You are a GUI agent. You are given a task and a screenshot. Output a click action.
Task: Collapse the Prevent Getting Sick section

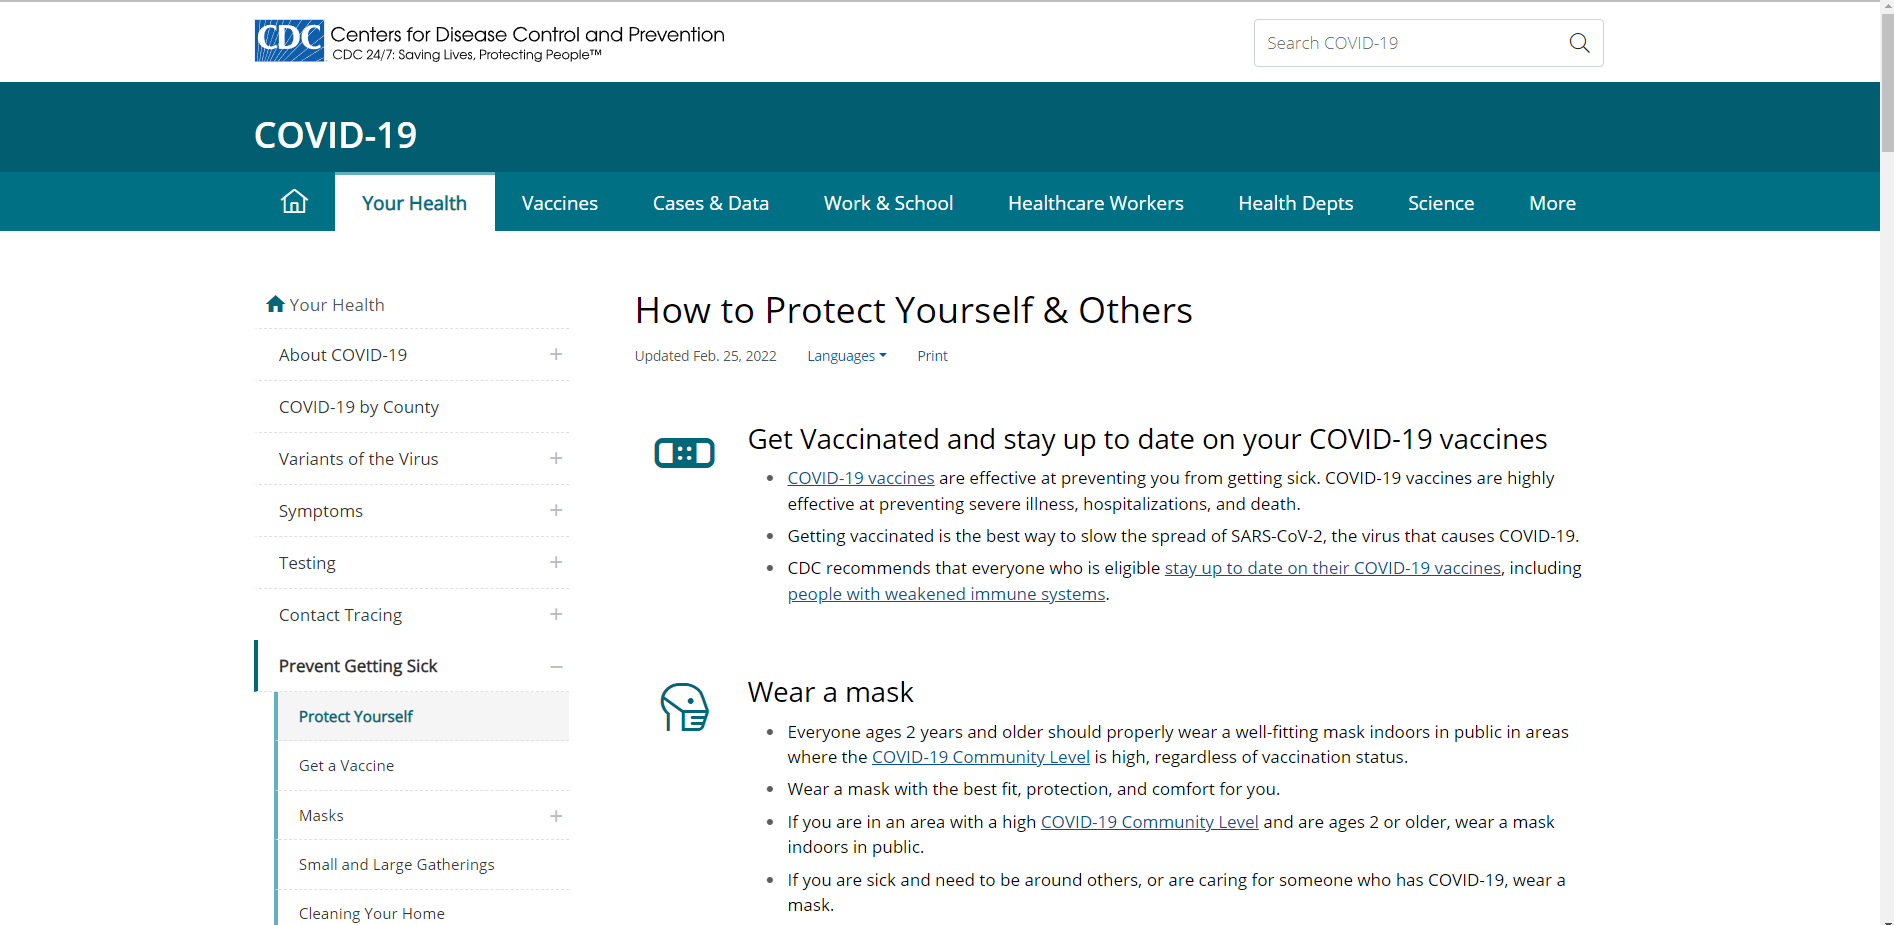tap(556, 667)
